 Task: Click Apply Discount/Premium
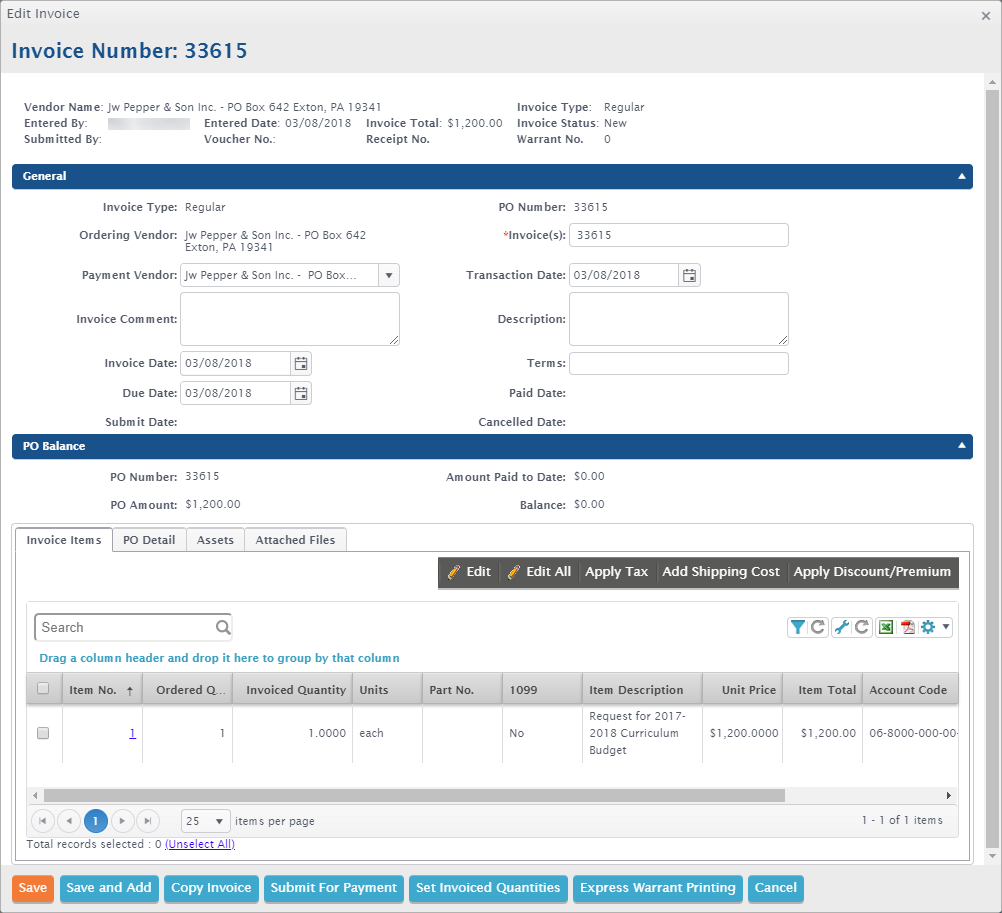(x=872, y=572)
